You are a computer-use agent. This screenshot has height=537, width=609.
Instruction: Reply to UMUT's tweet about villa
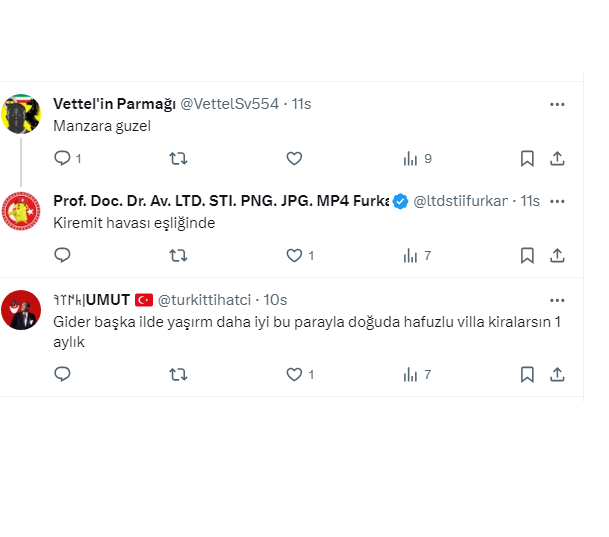point(62,374)
